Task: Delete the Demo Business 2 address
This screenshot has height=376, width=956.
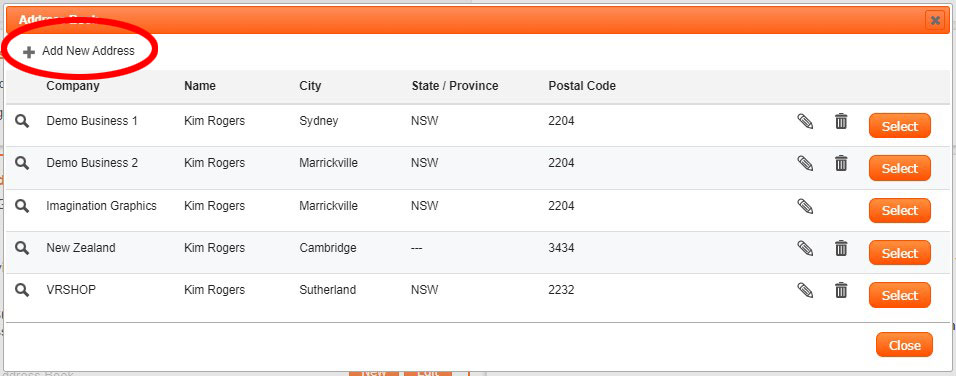Action: tap(841, 163)
